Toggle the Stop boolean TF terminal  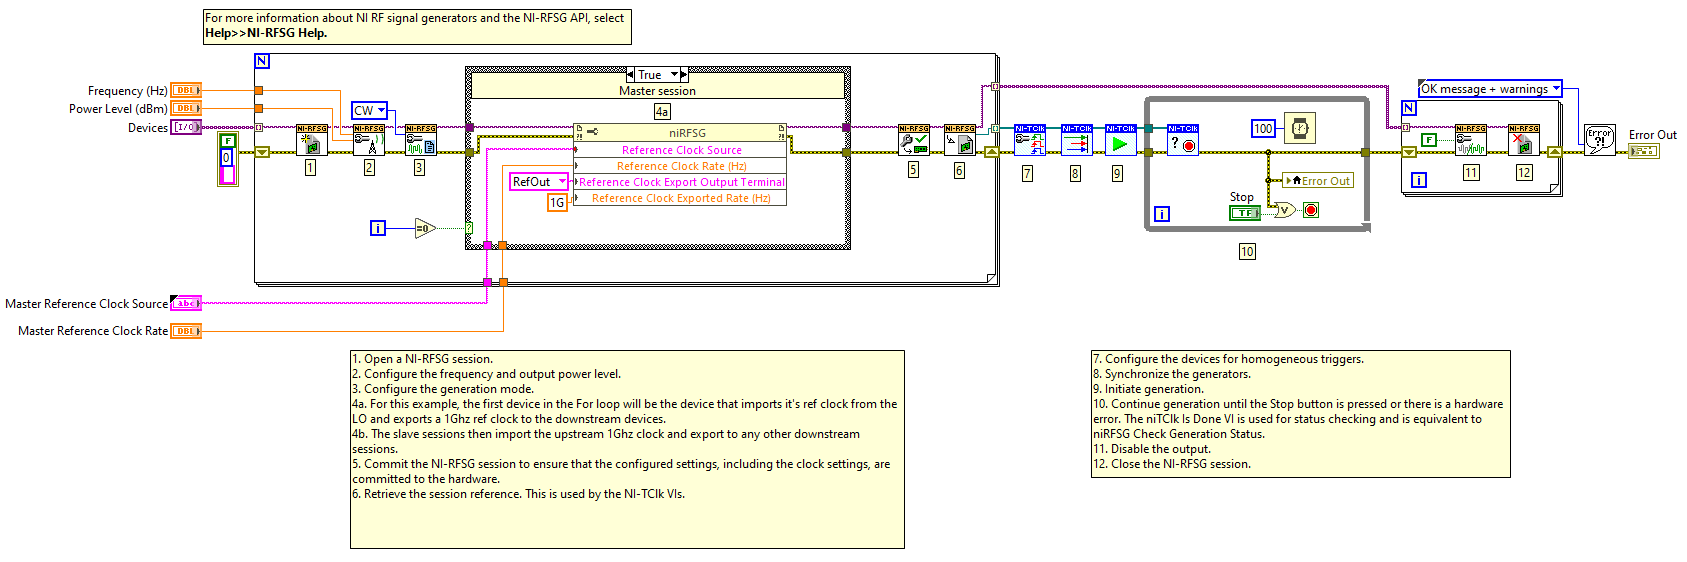[x=1244, y=212]
